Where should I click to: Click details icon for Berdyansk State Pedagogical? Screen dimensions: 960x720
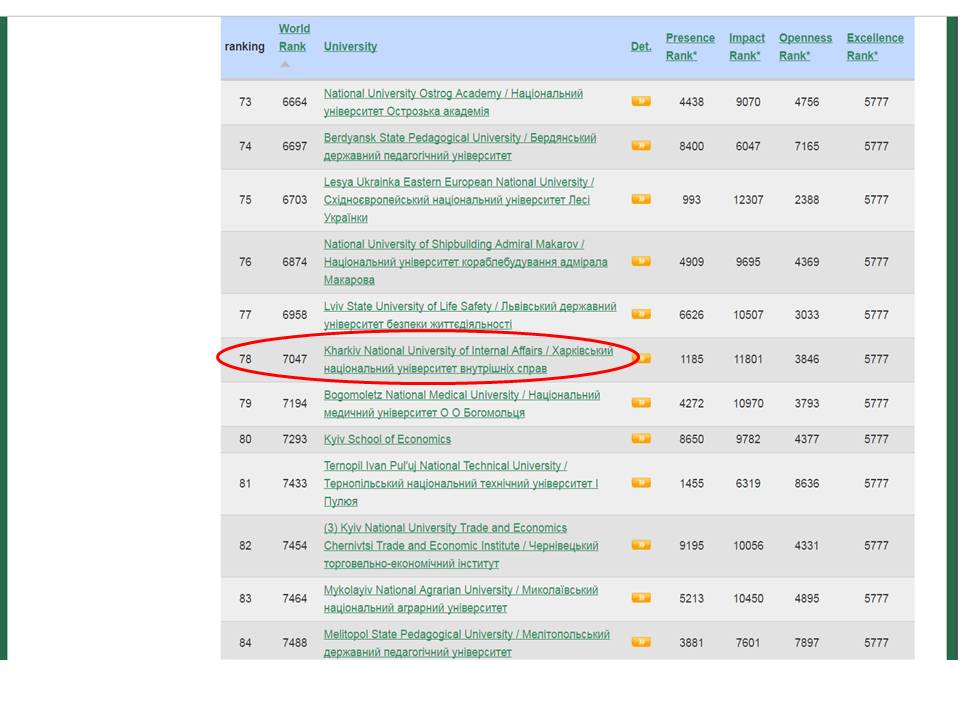(641, 146)
